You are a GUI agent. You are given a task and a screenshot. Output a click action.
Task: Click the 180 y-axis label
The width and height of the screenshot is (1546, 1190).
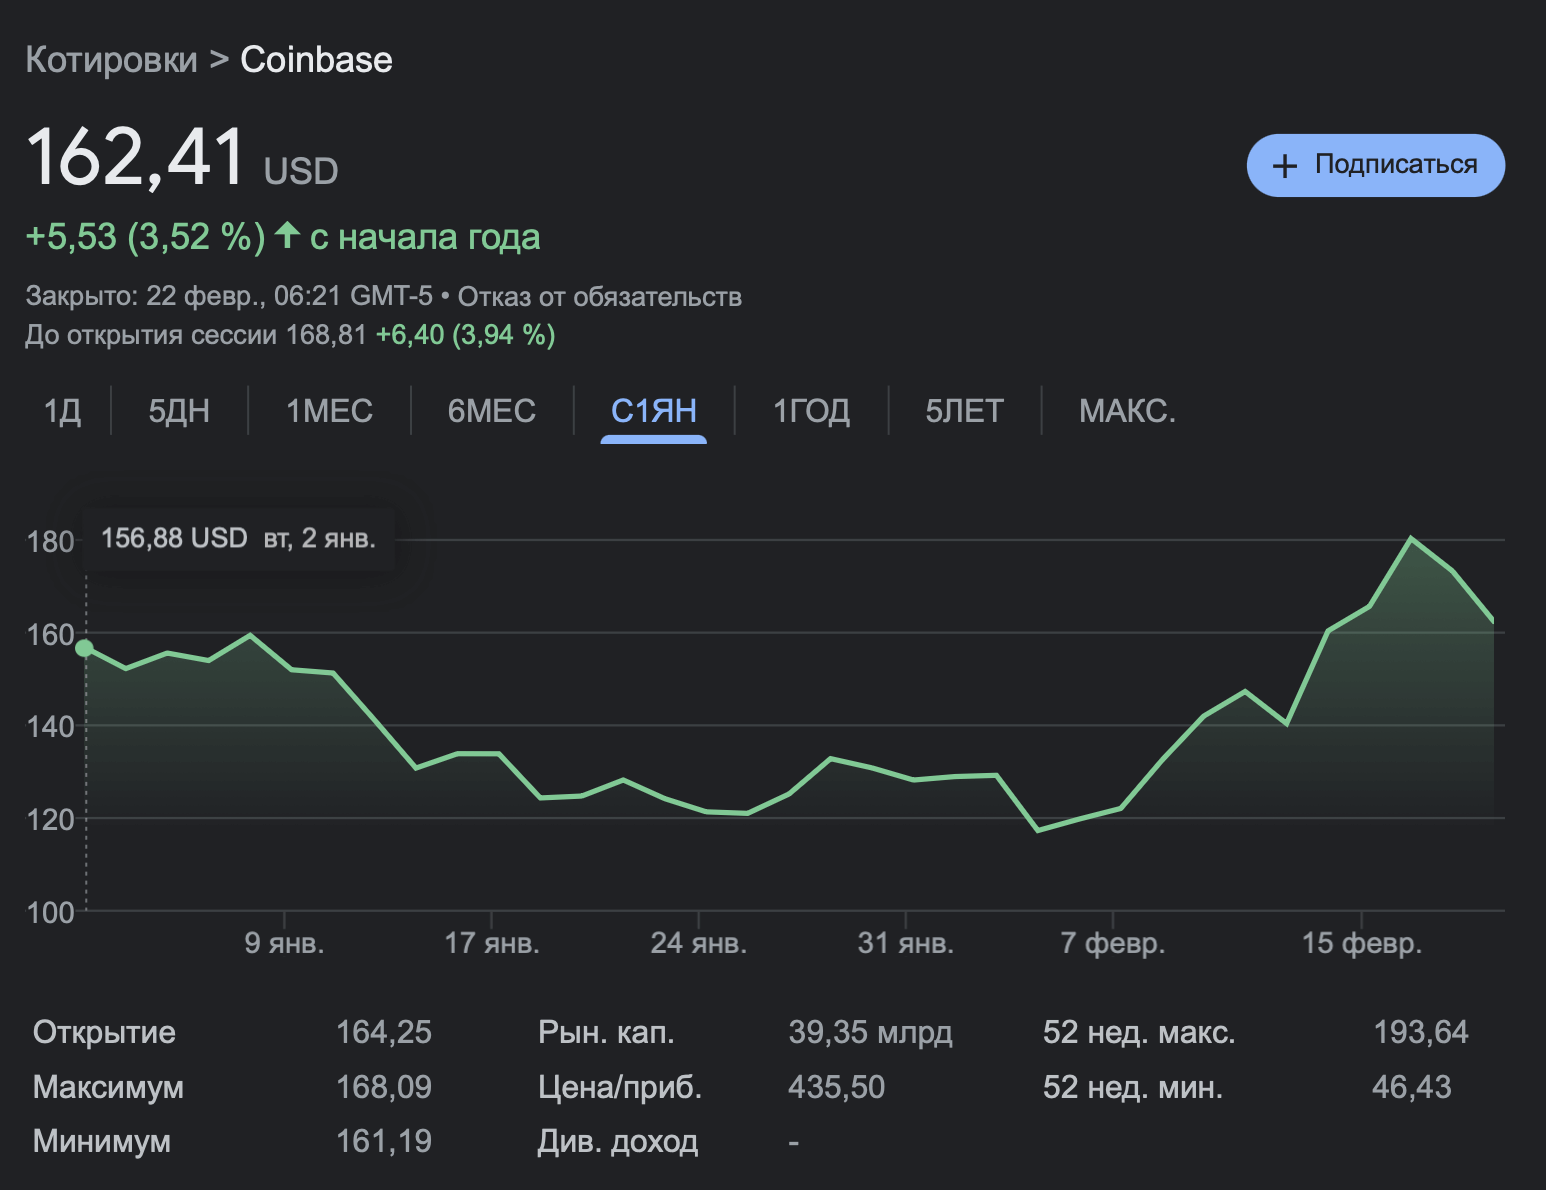point(50,541)
